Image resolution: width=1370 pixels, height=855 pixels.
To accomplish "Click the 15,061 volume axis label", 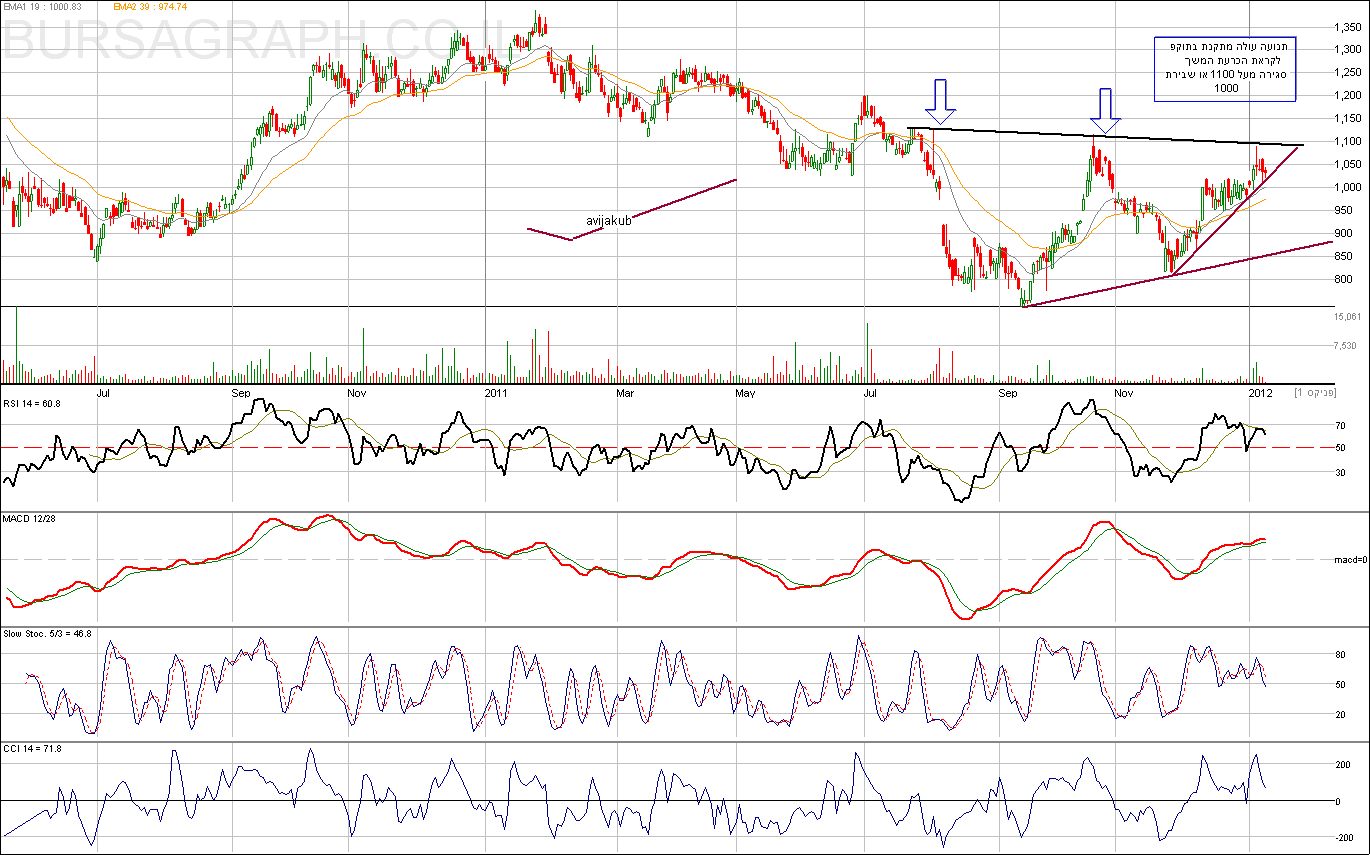I will (x=1346, y=316).
